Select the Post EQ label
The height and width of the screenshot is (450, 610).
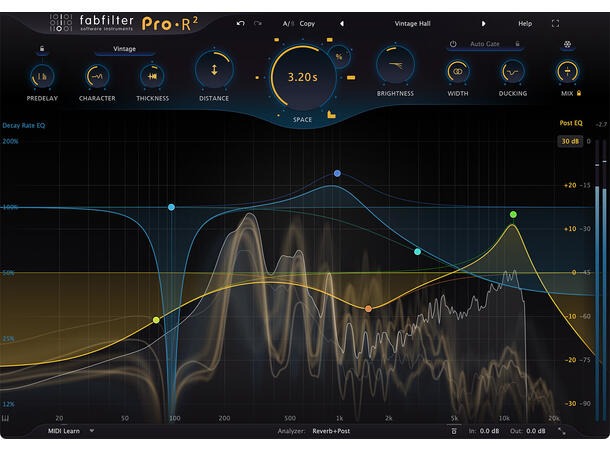point(571,123)
